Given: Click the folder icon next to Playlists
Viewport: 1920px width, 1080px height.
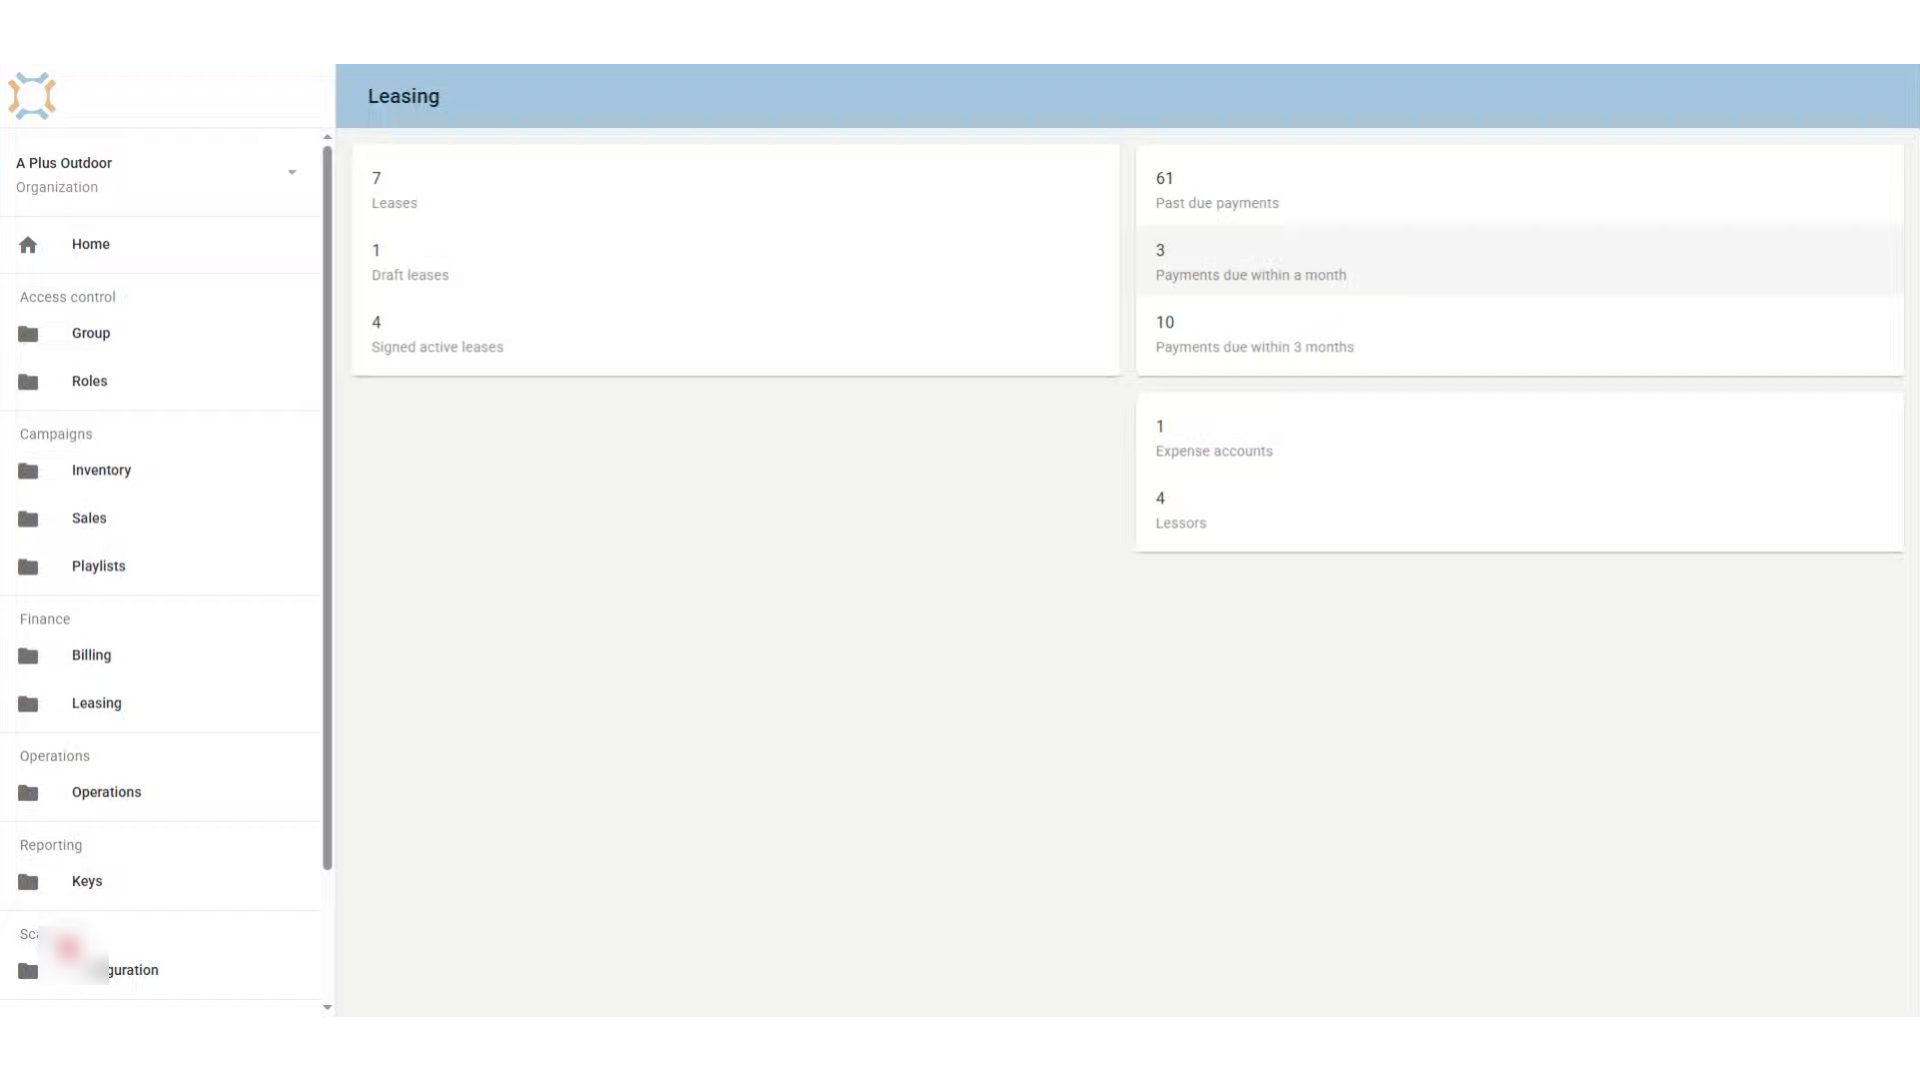Looking at the screenshot, I should 28,567.
